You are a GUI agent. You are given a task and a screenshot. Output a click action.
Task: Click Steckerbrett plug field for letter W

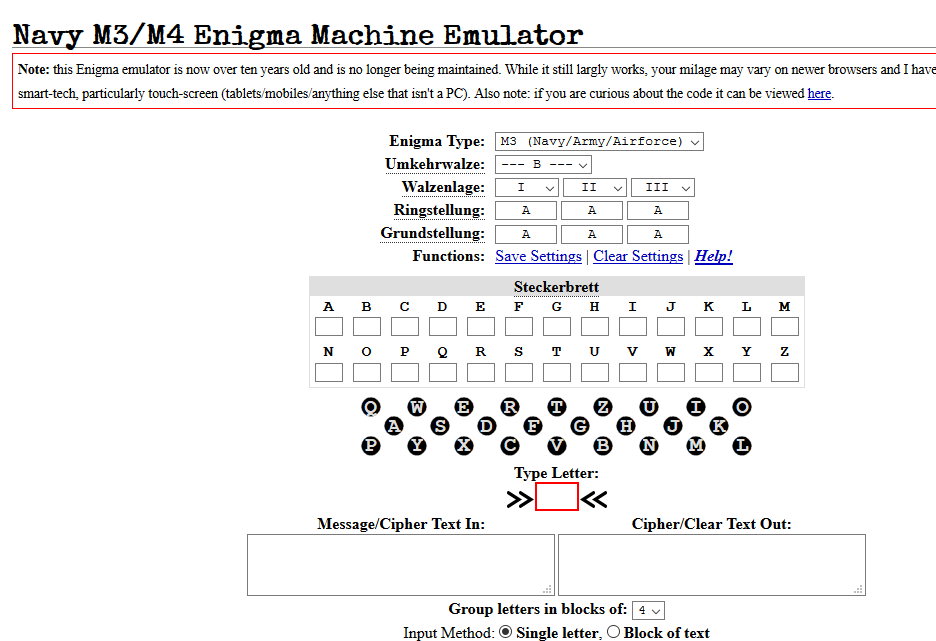coord(671,372)
